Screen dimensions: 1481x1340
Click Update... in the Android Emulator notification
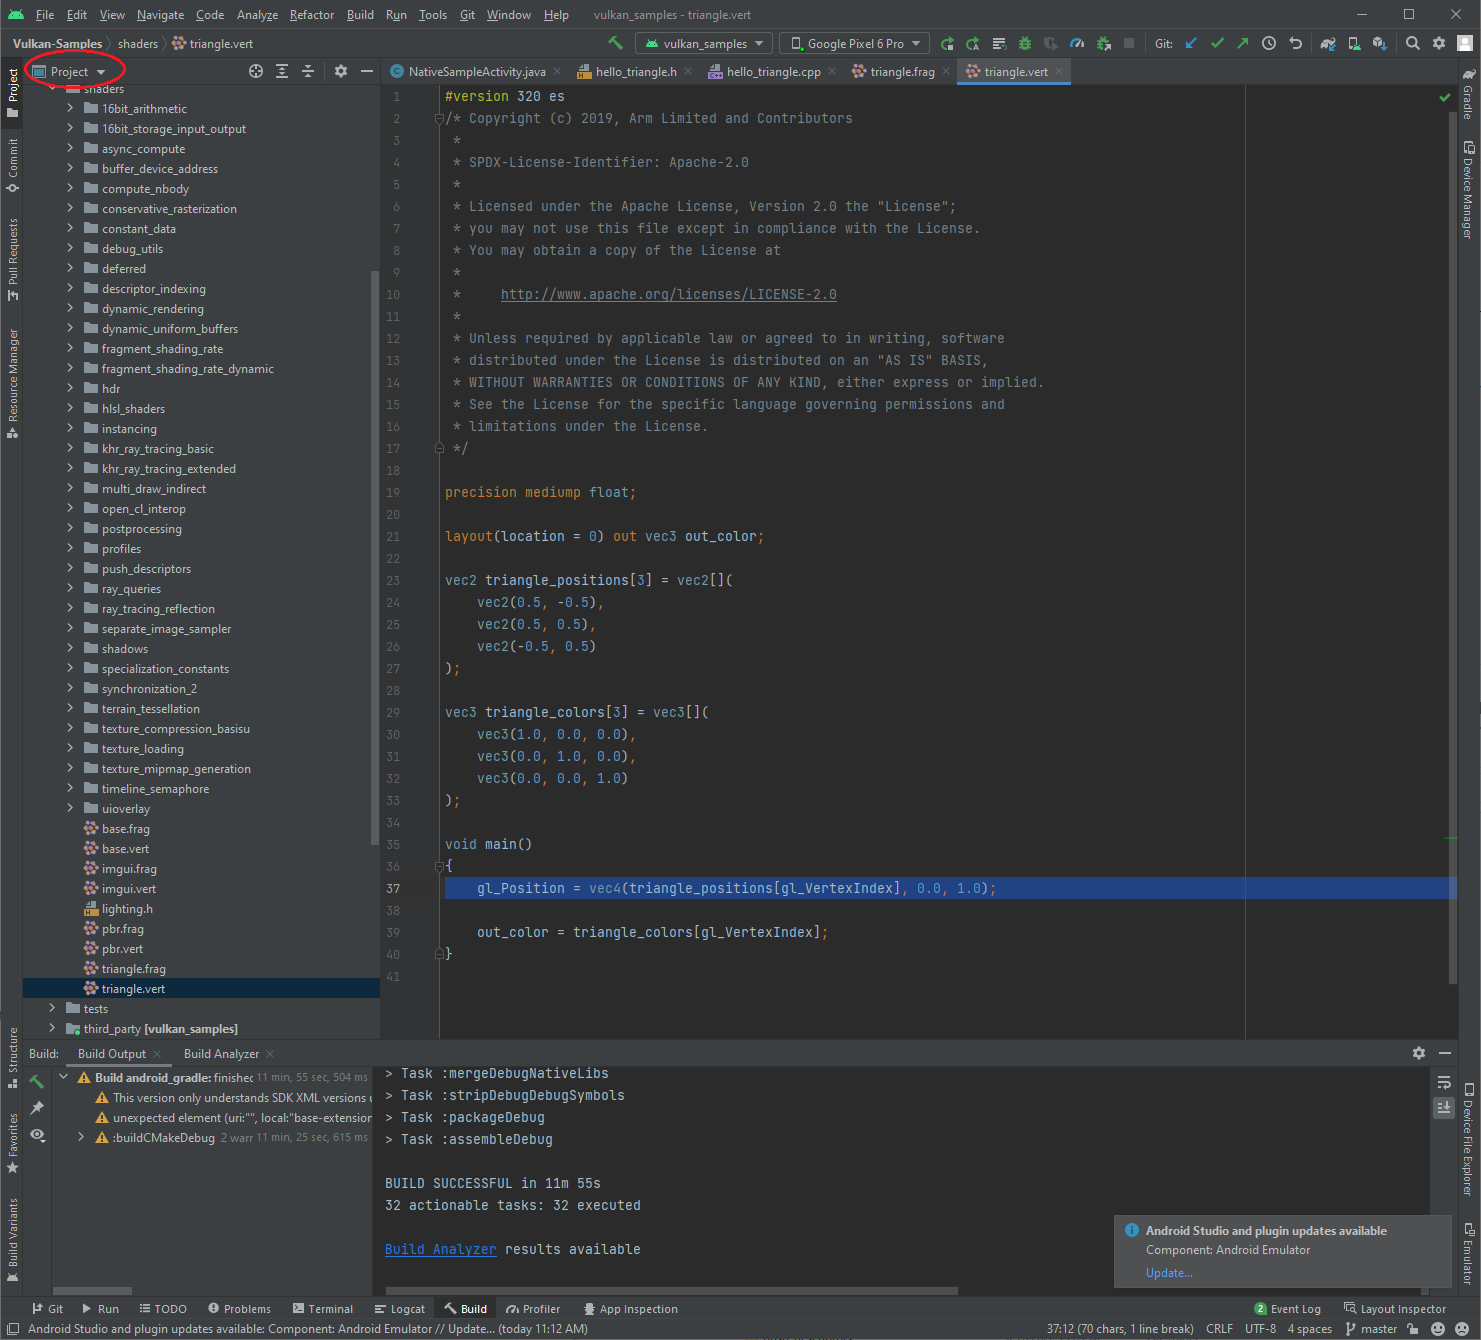tap(1168, 1272)
